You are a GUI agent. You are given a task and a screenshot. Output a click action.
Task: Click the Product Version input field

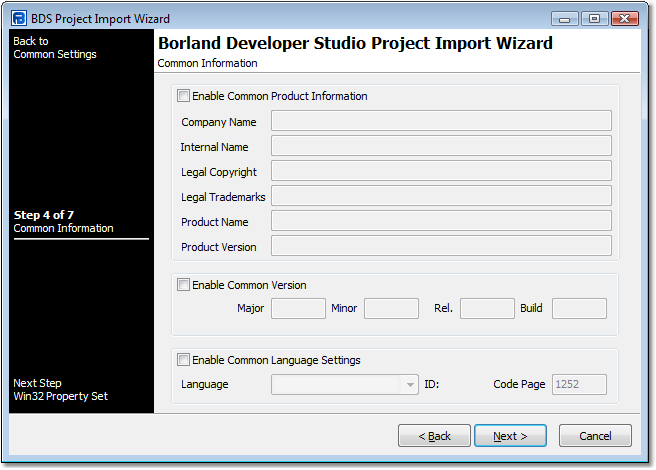pos(441,246)
